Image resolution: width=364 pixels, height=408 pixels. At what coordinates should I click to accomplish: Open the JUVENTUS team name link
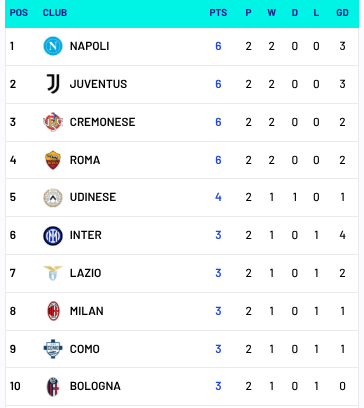tap(98, 84)
